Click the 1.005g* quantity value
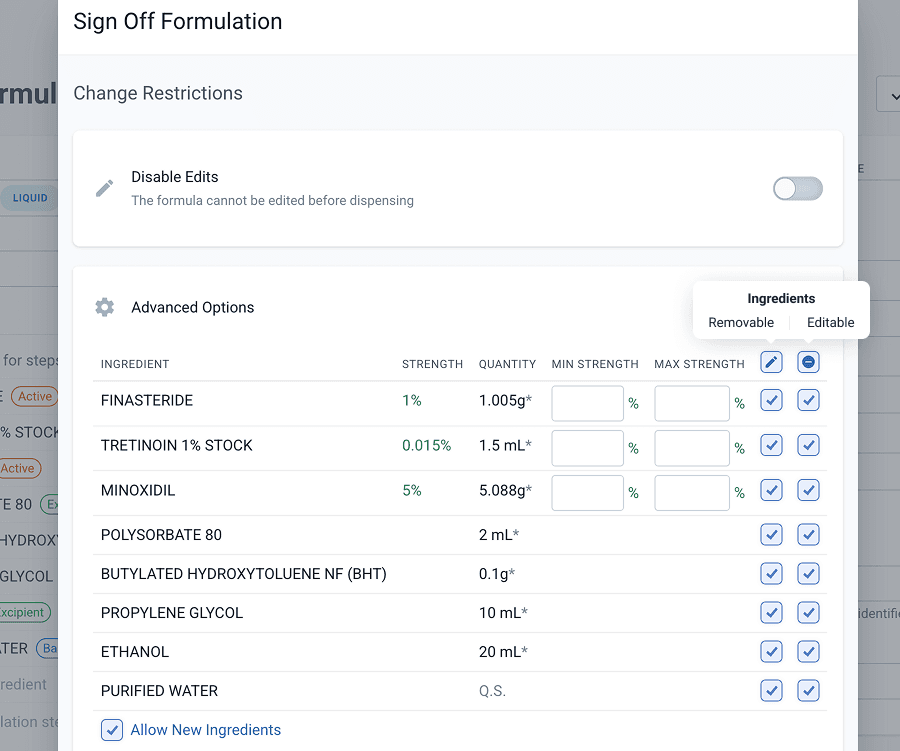This screenshot has height=751, width=900. click(x=505, y=400)
